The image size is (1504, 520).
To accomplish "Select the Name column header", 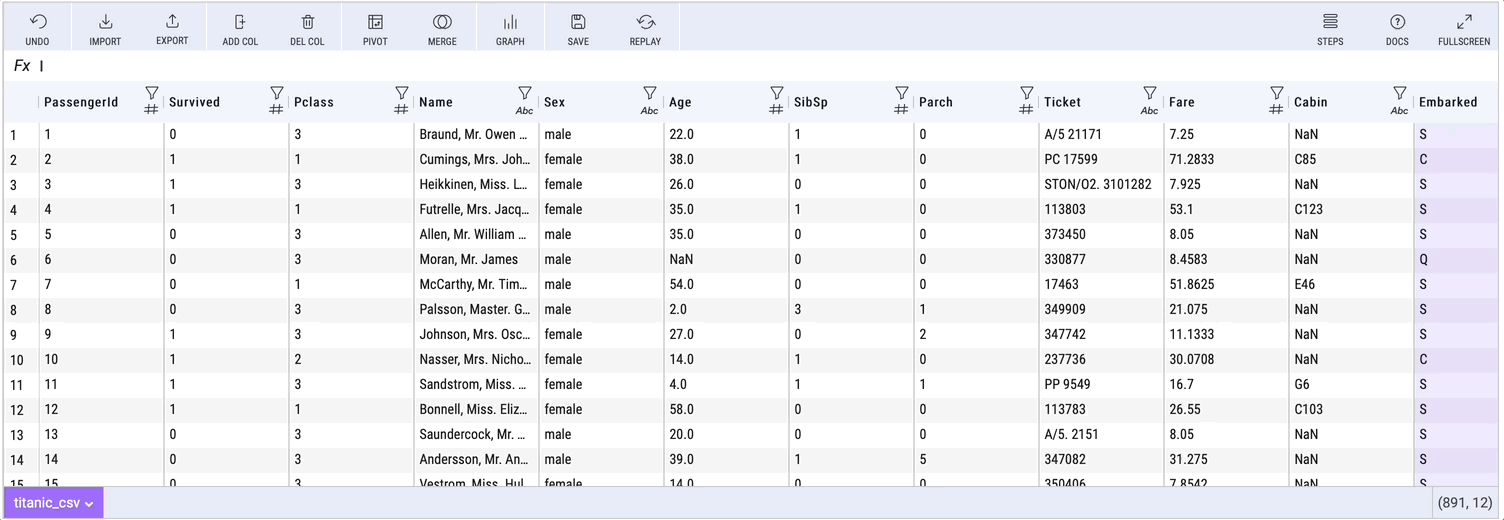I will click(460, 102).
